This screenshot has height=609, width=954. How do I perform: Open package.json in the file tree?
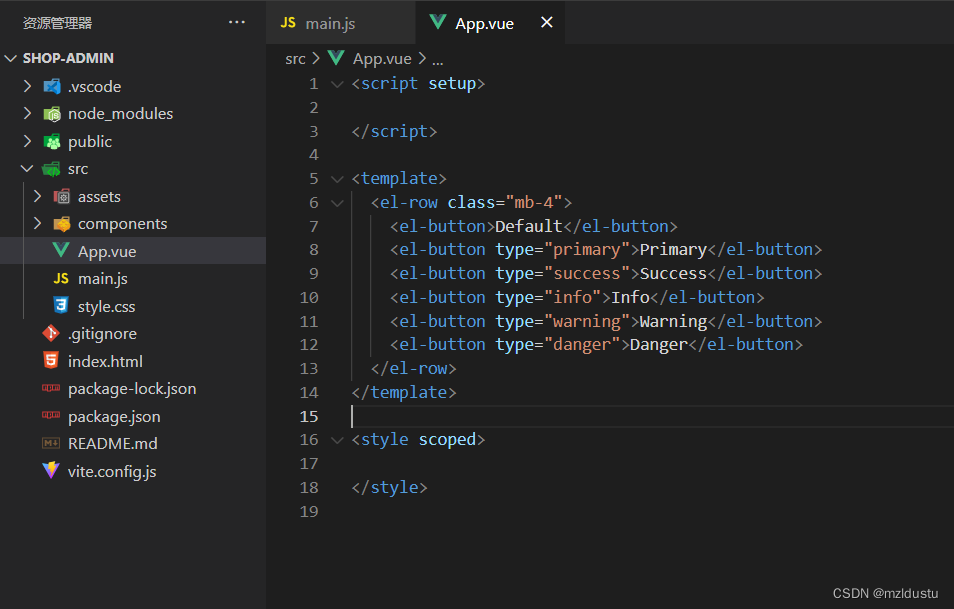133,416
